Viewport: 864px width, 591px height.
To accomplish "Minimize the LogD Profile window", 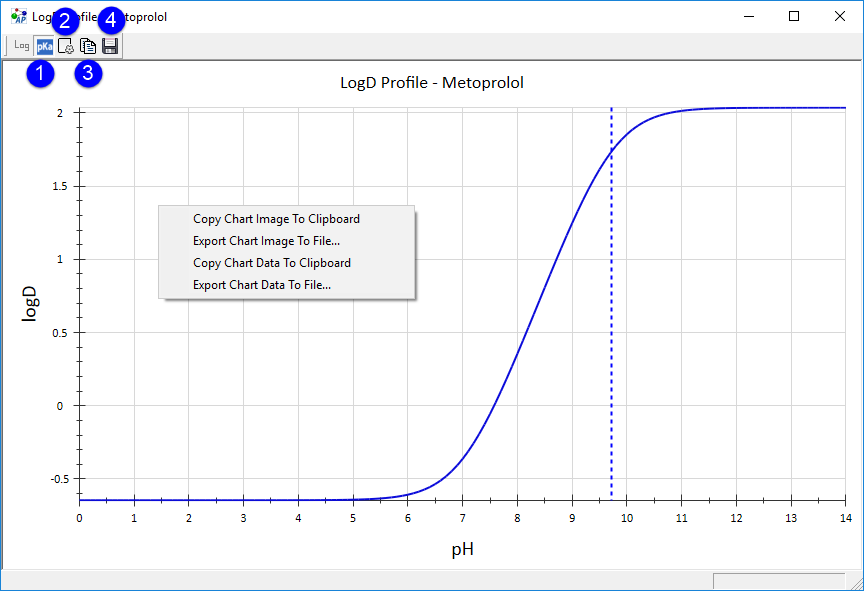I will [748, 17].
